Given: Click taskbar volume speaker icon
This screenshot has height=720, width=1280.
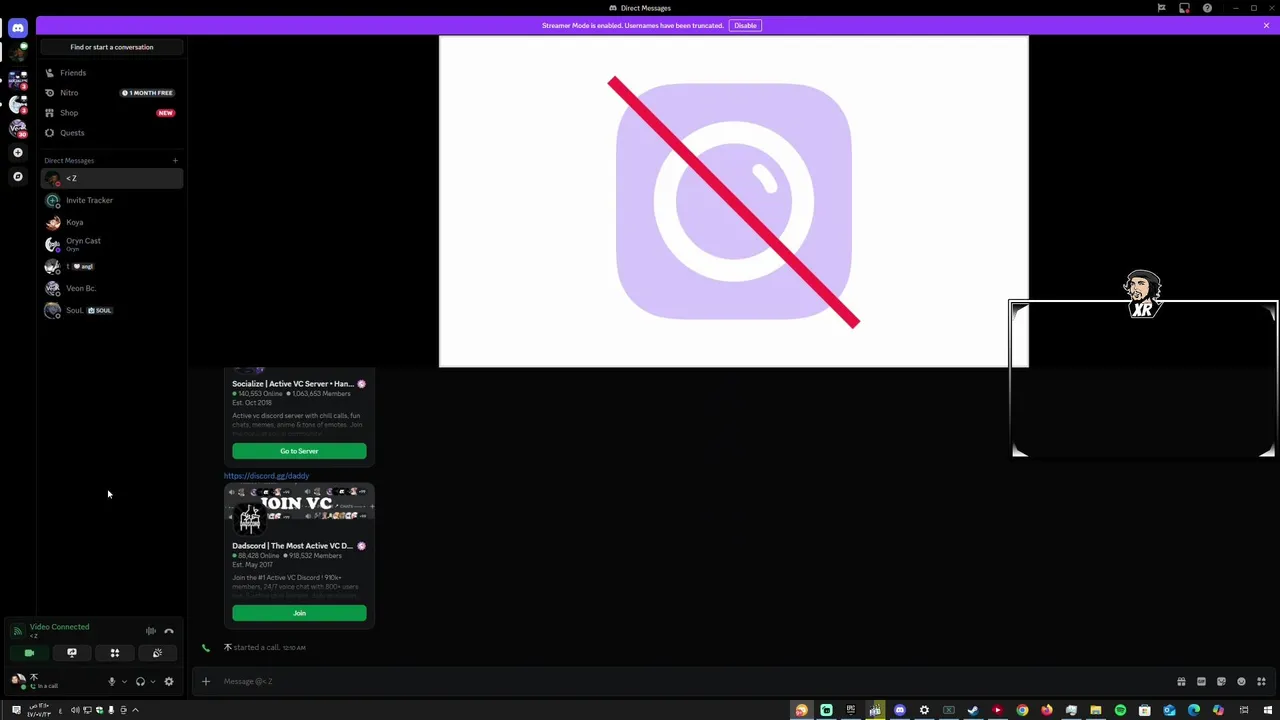Looking at the screenshot, I should [x=75, y=710].
